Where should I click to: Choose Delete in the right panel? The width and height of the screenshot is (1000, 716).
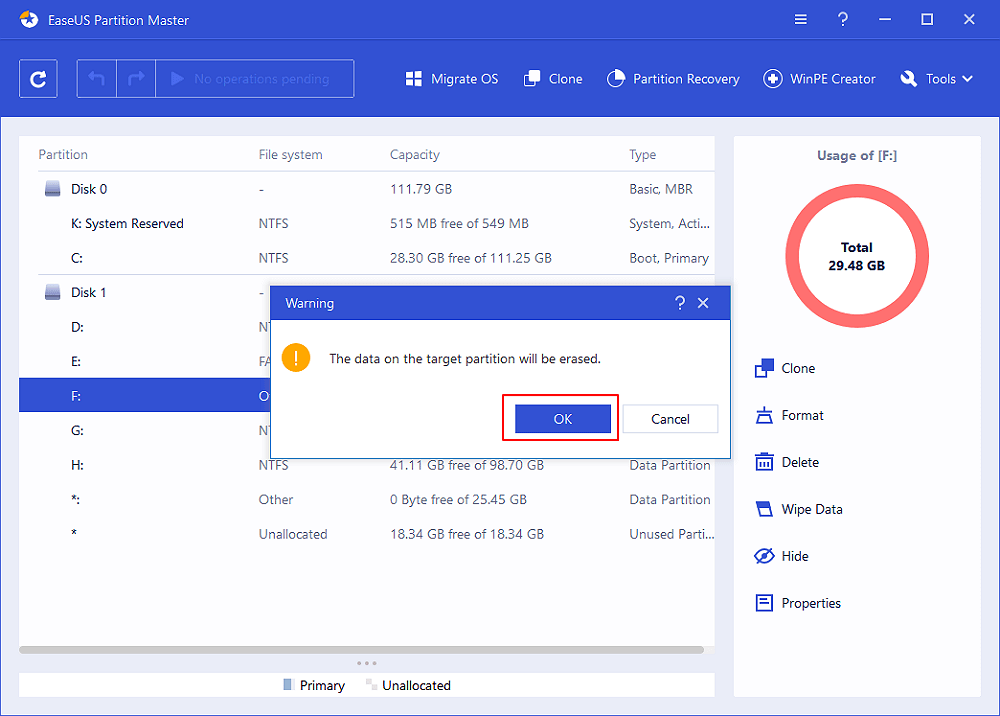click(x=787, y=462)
